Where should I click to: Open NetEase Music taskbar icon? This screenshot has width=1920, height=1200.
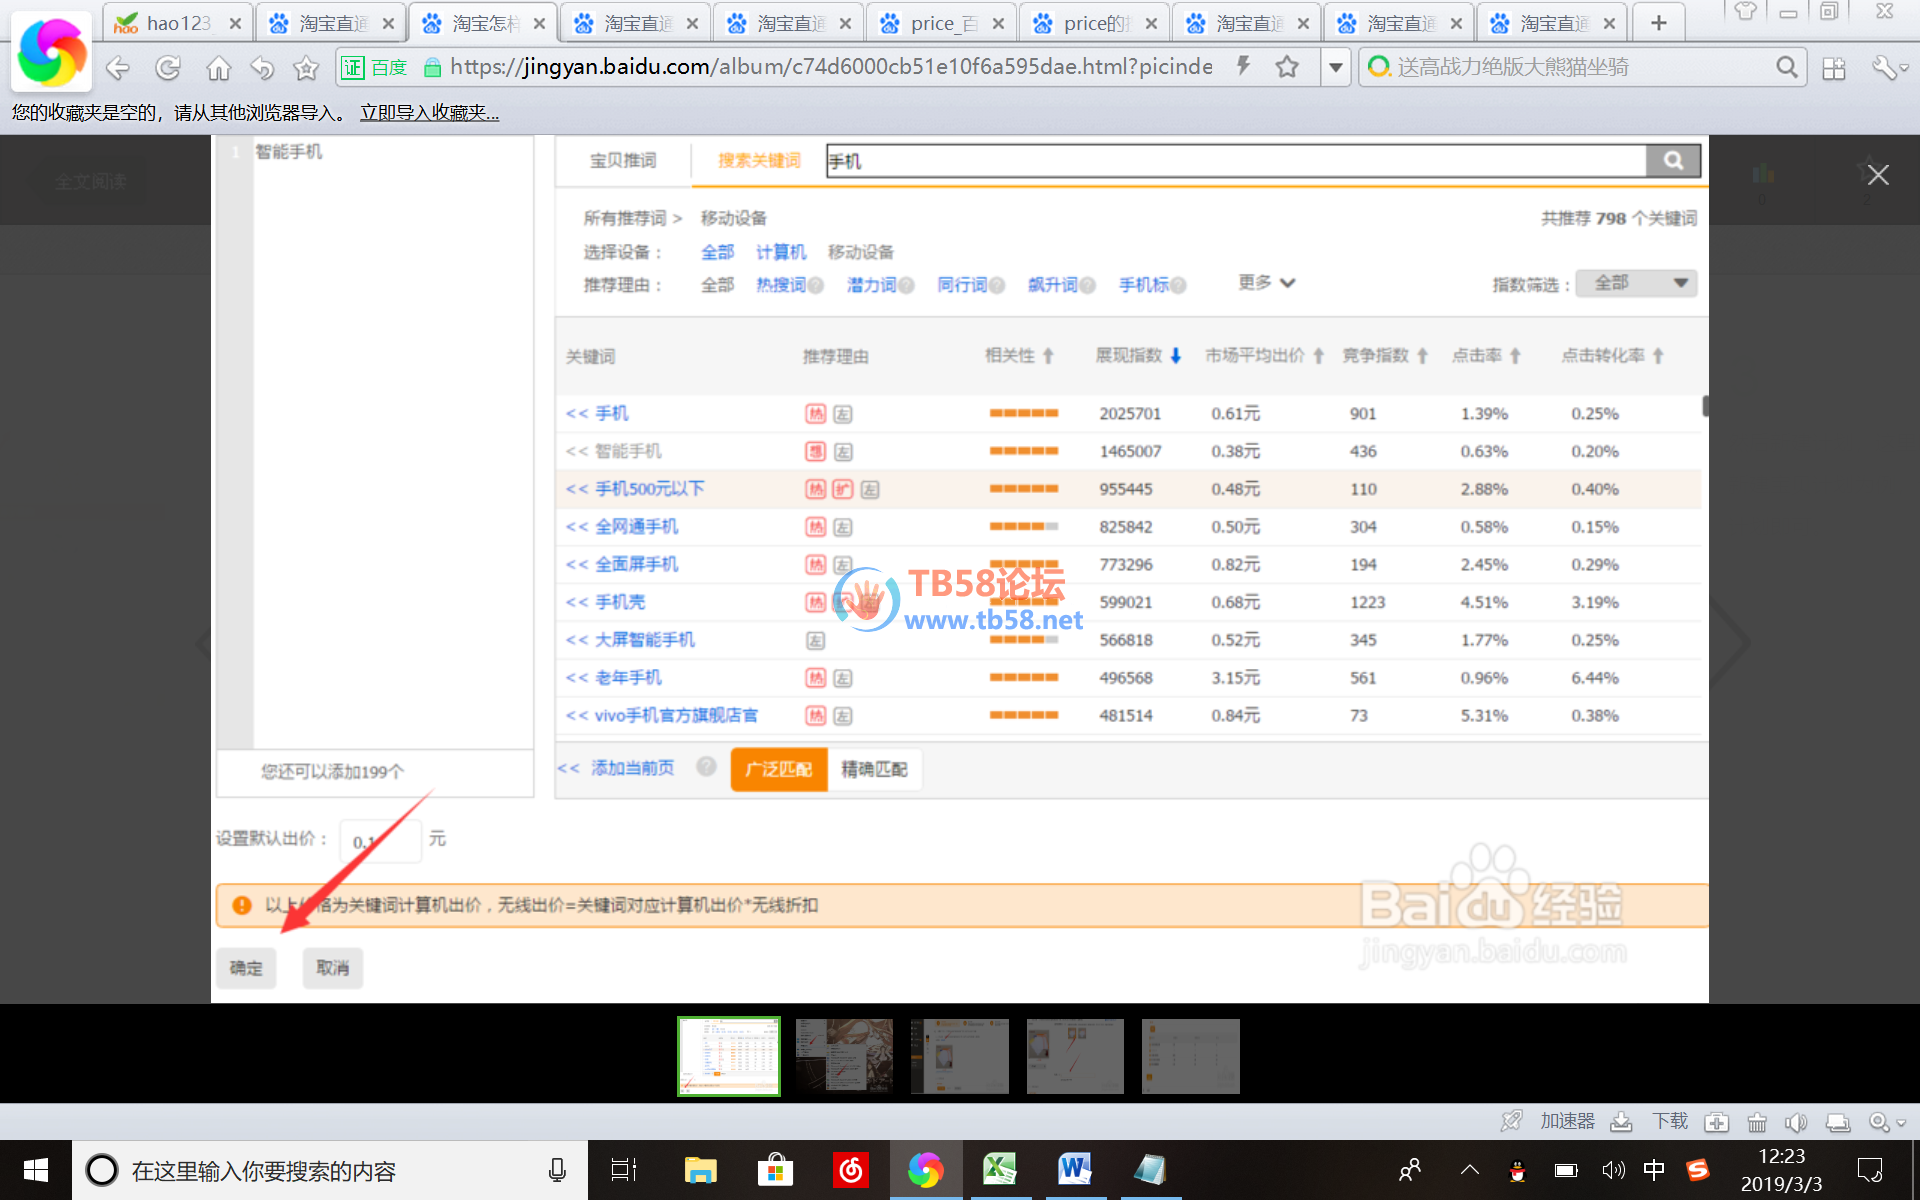pyautogui.click(x=851, y=1169)
